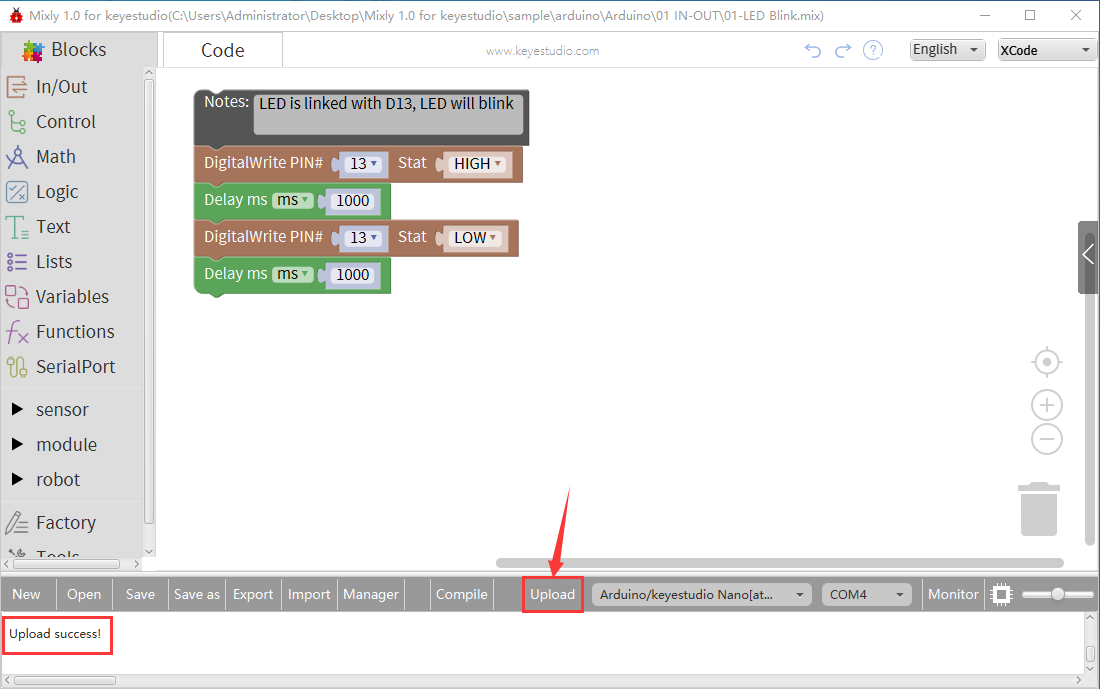
Task: Switch to the Code tab
Action: tap(222, 51)
